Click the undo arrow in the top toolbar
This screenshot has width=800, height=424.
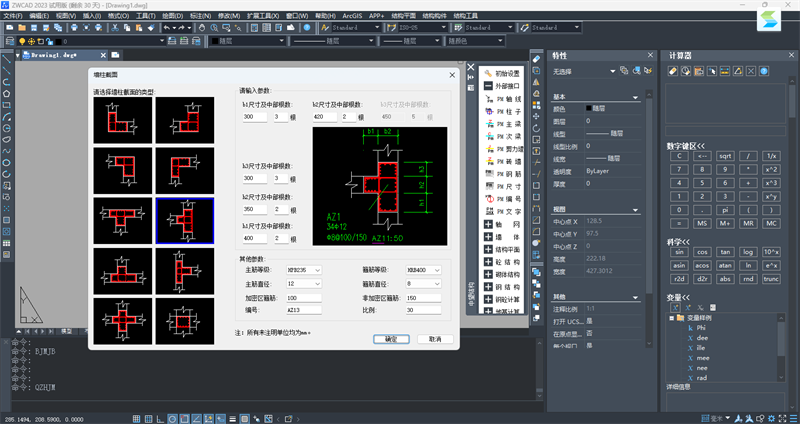[166, 28]
